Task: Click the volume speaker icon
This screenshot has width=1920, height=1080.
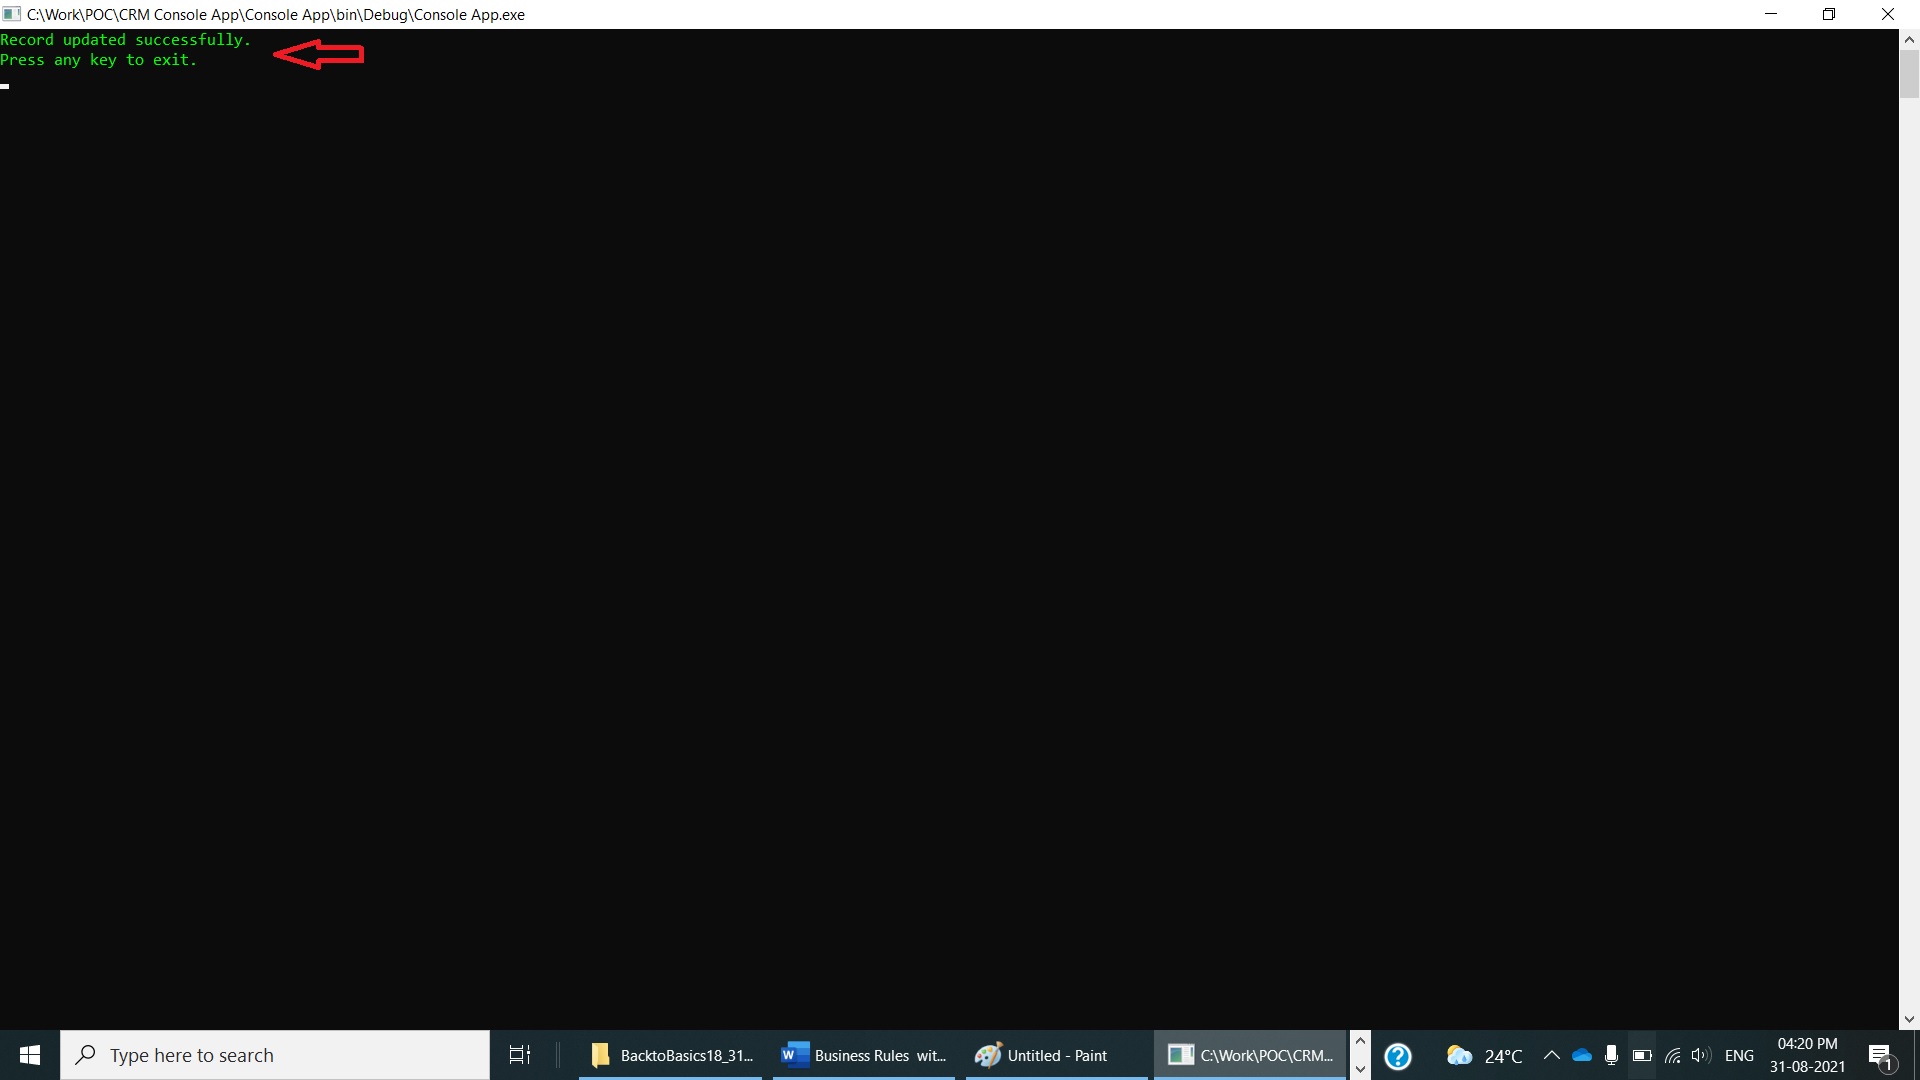Action: click(x=1701, y=1055)
